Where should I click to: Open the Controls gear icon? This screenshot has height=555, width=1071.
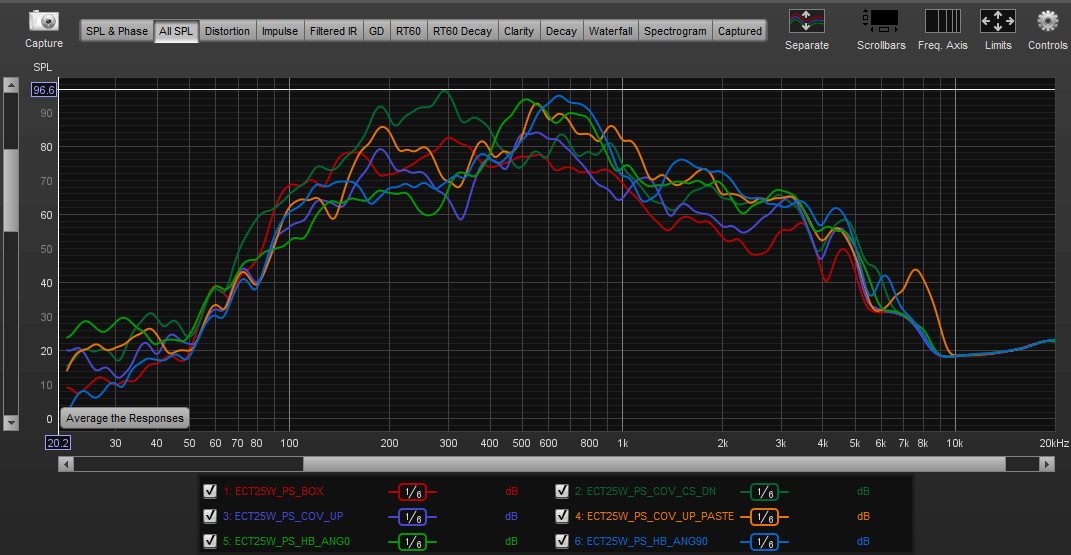pos(1047,21)
